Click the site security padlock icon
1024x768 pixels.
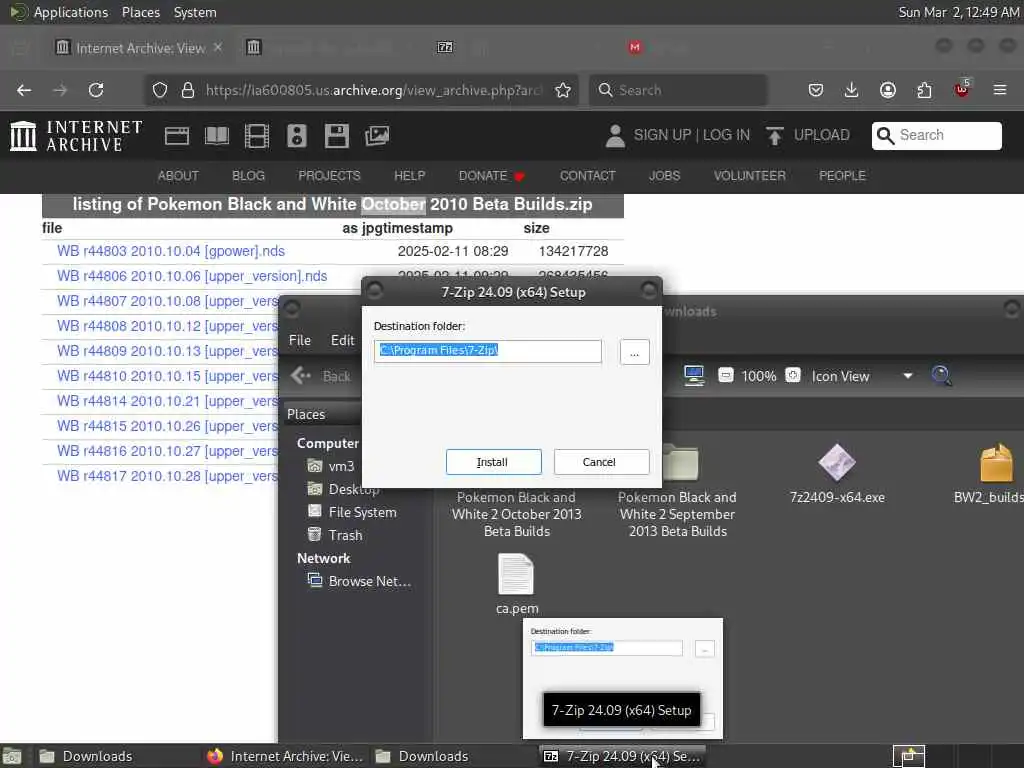click(188, 90)
